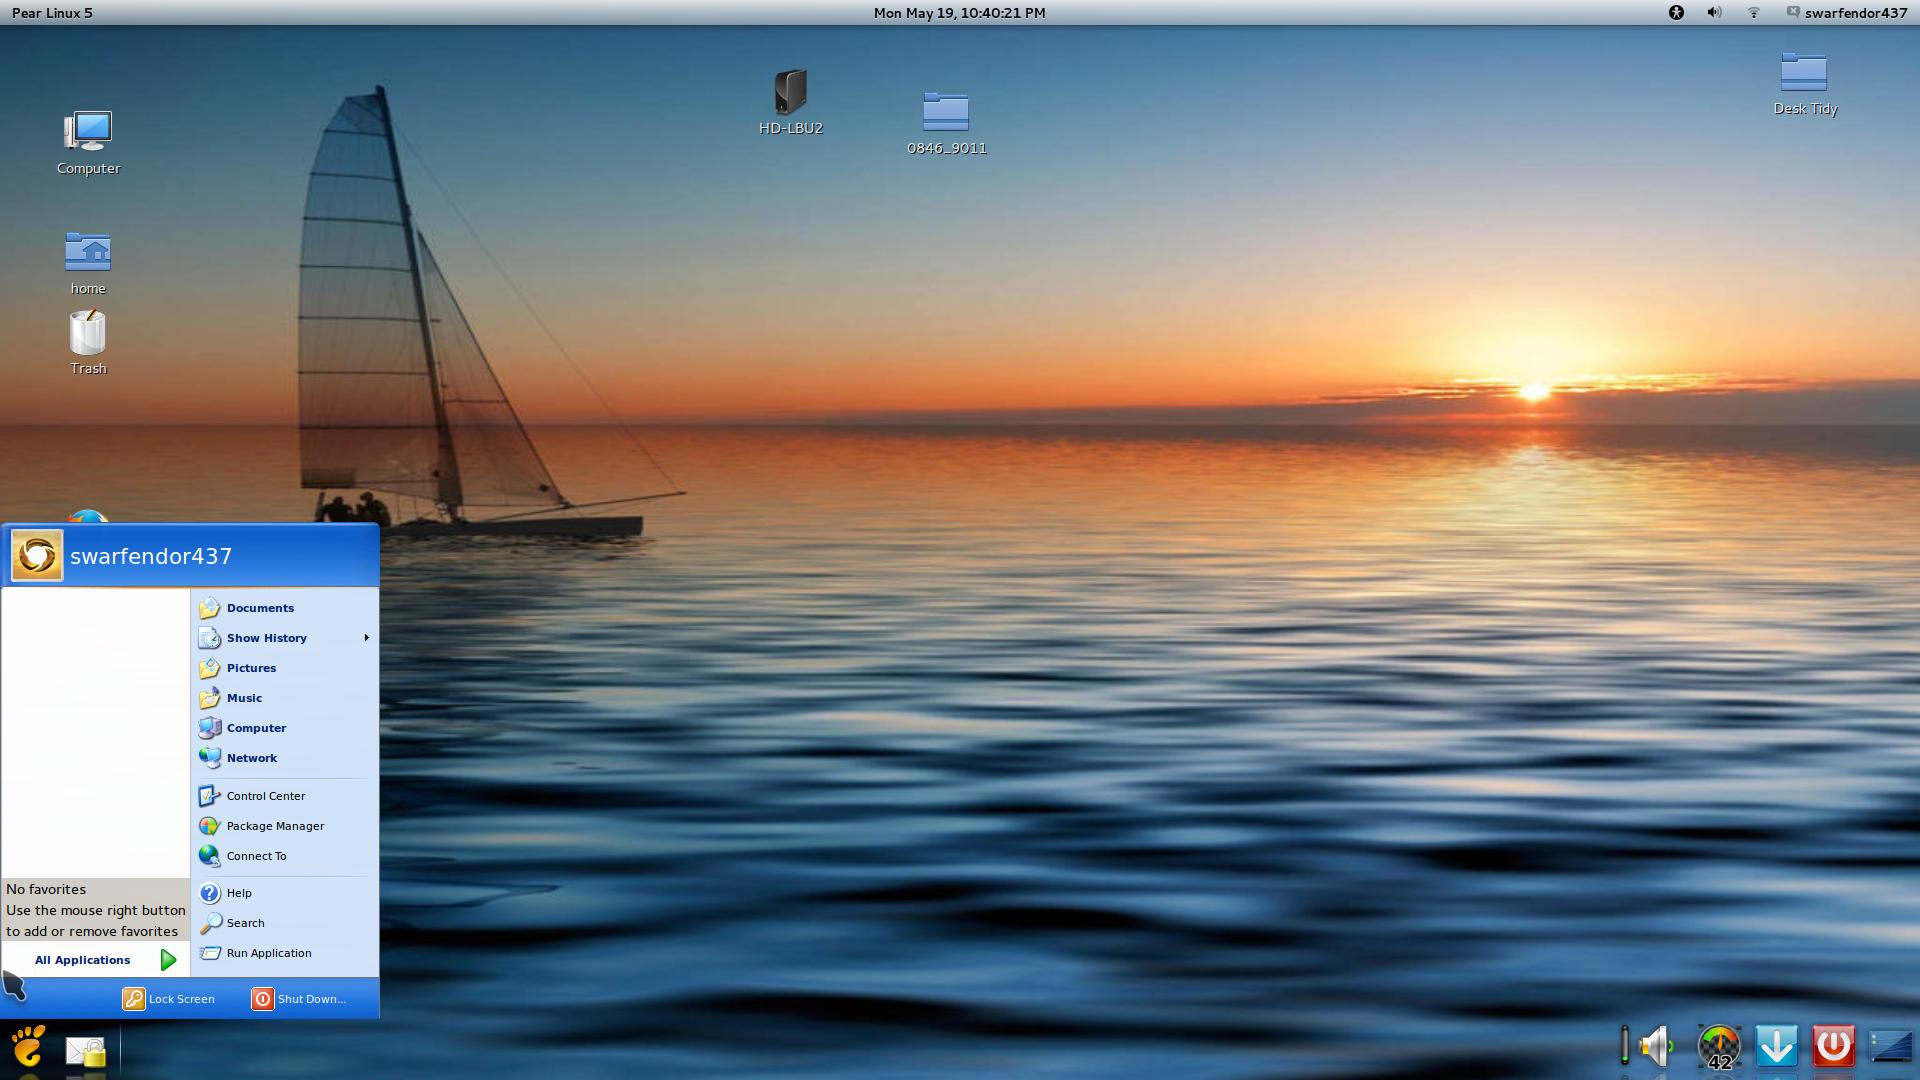Click the accessibility icon in top panel

1676,13
